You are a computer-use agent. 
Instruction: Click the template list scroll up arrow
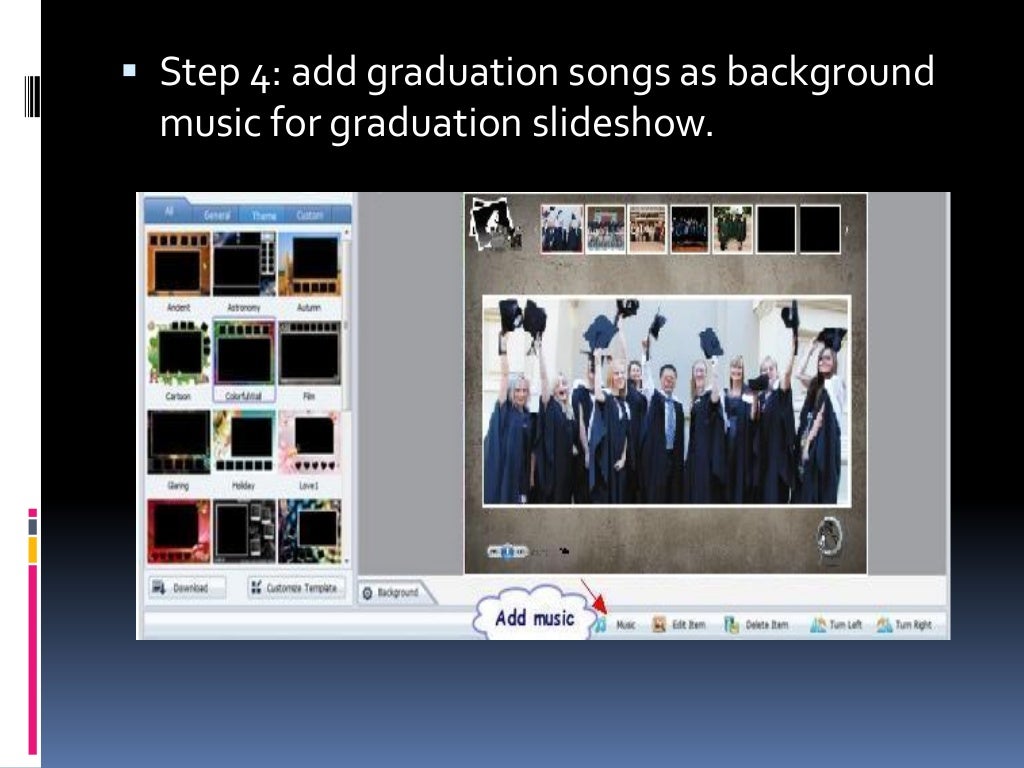point(346,232)
